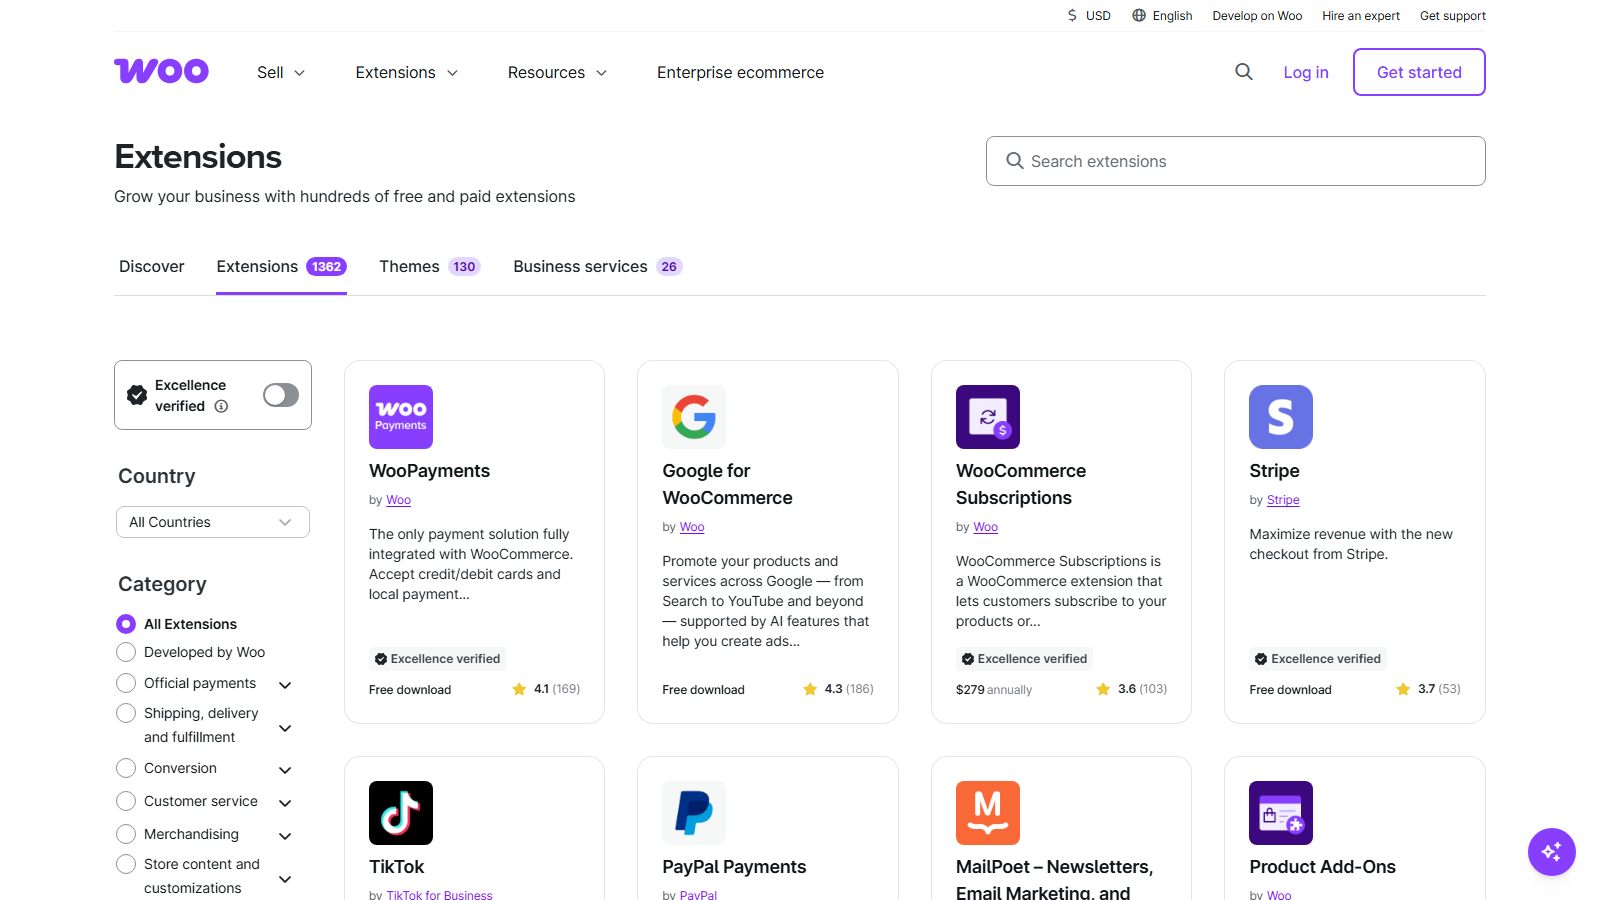Click Stripe rating star icon
The width and height of the screenshot is (1600, 900).
tap(1403, 689)
